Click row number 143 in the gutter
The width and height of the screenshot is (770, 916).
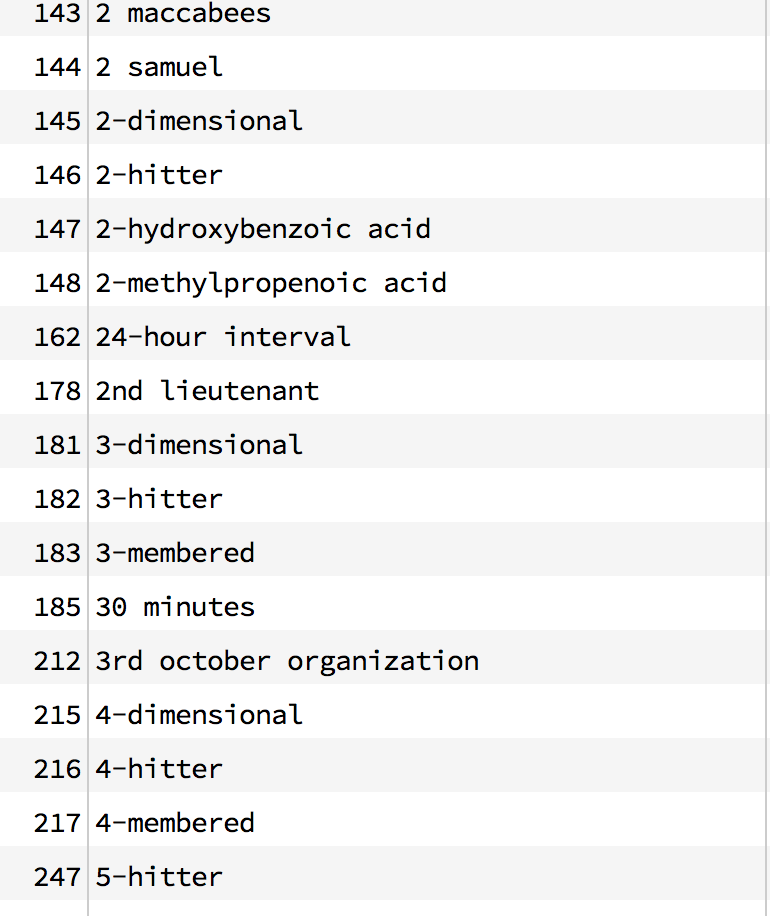tap(57, 14)
